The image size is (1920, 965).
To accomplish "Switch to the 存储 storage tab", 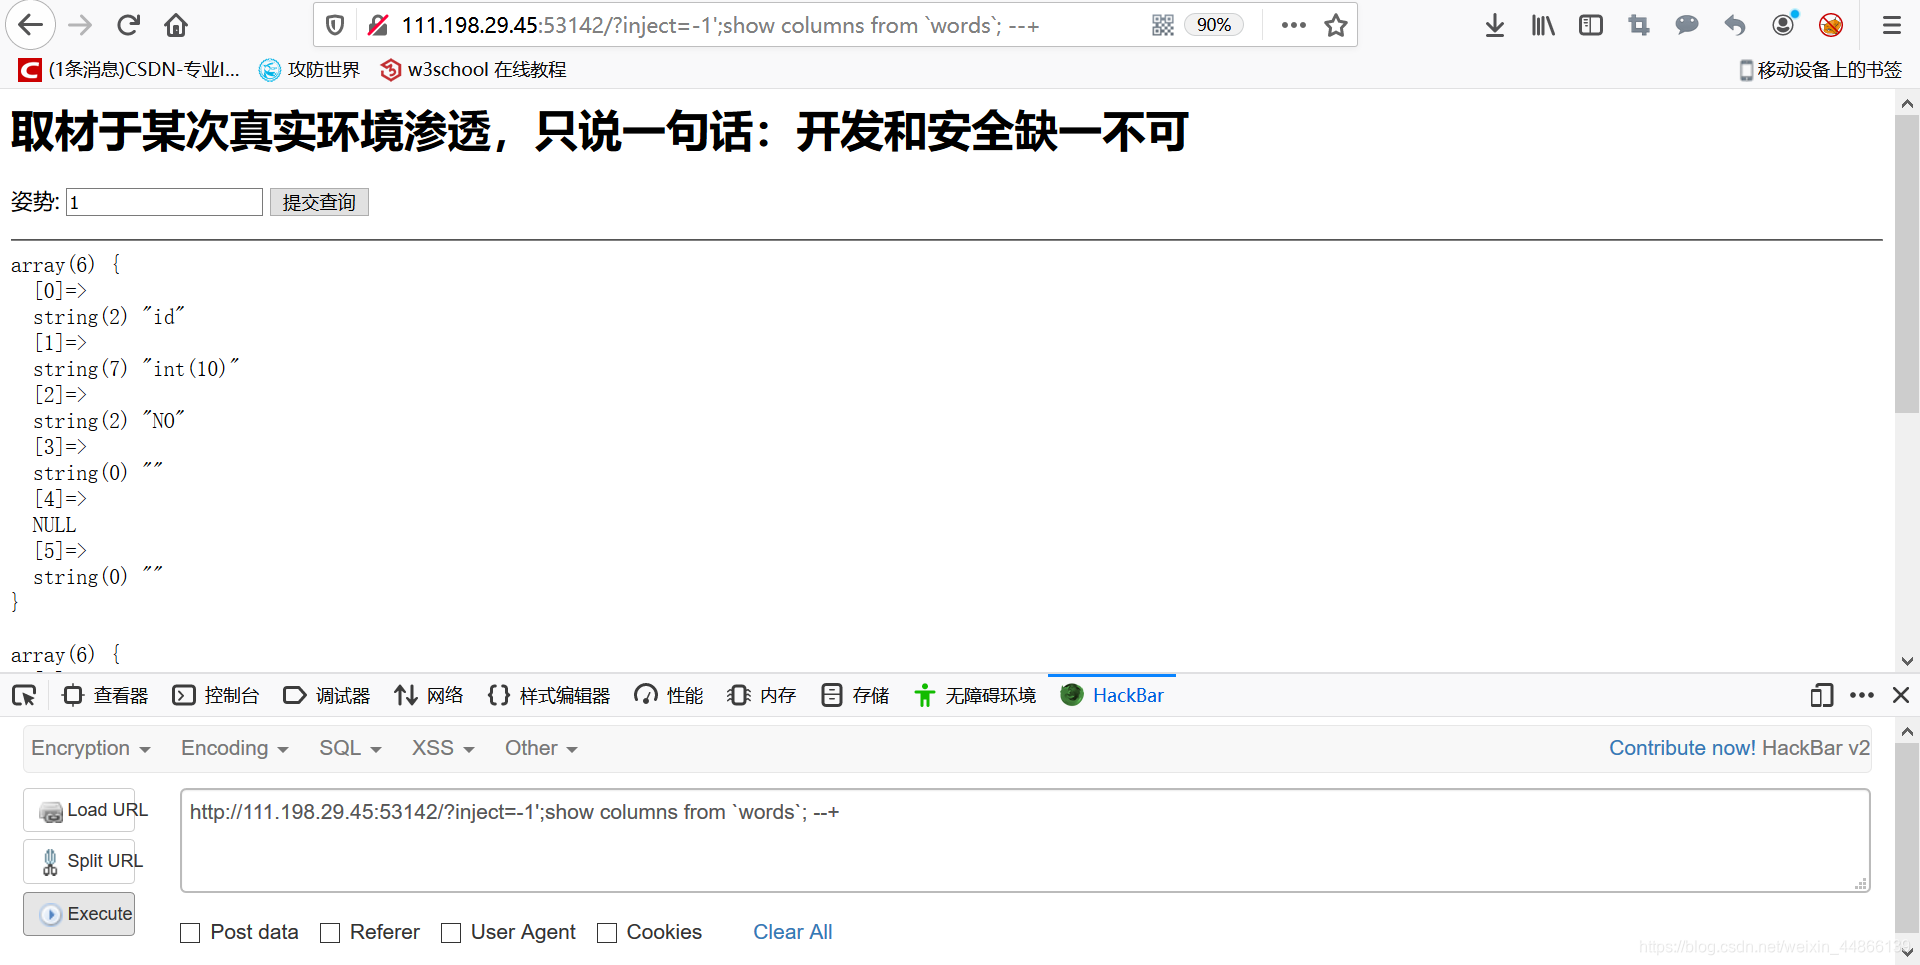I will 855,696.
